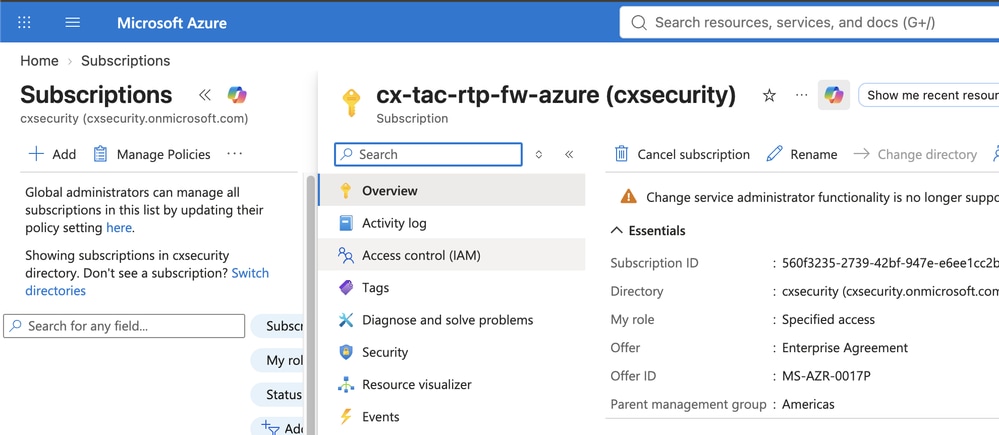Click Add subscription button

(52, 154)
